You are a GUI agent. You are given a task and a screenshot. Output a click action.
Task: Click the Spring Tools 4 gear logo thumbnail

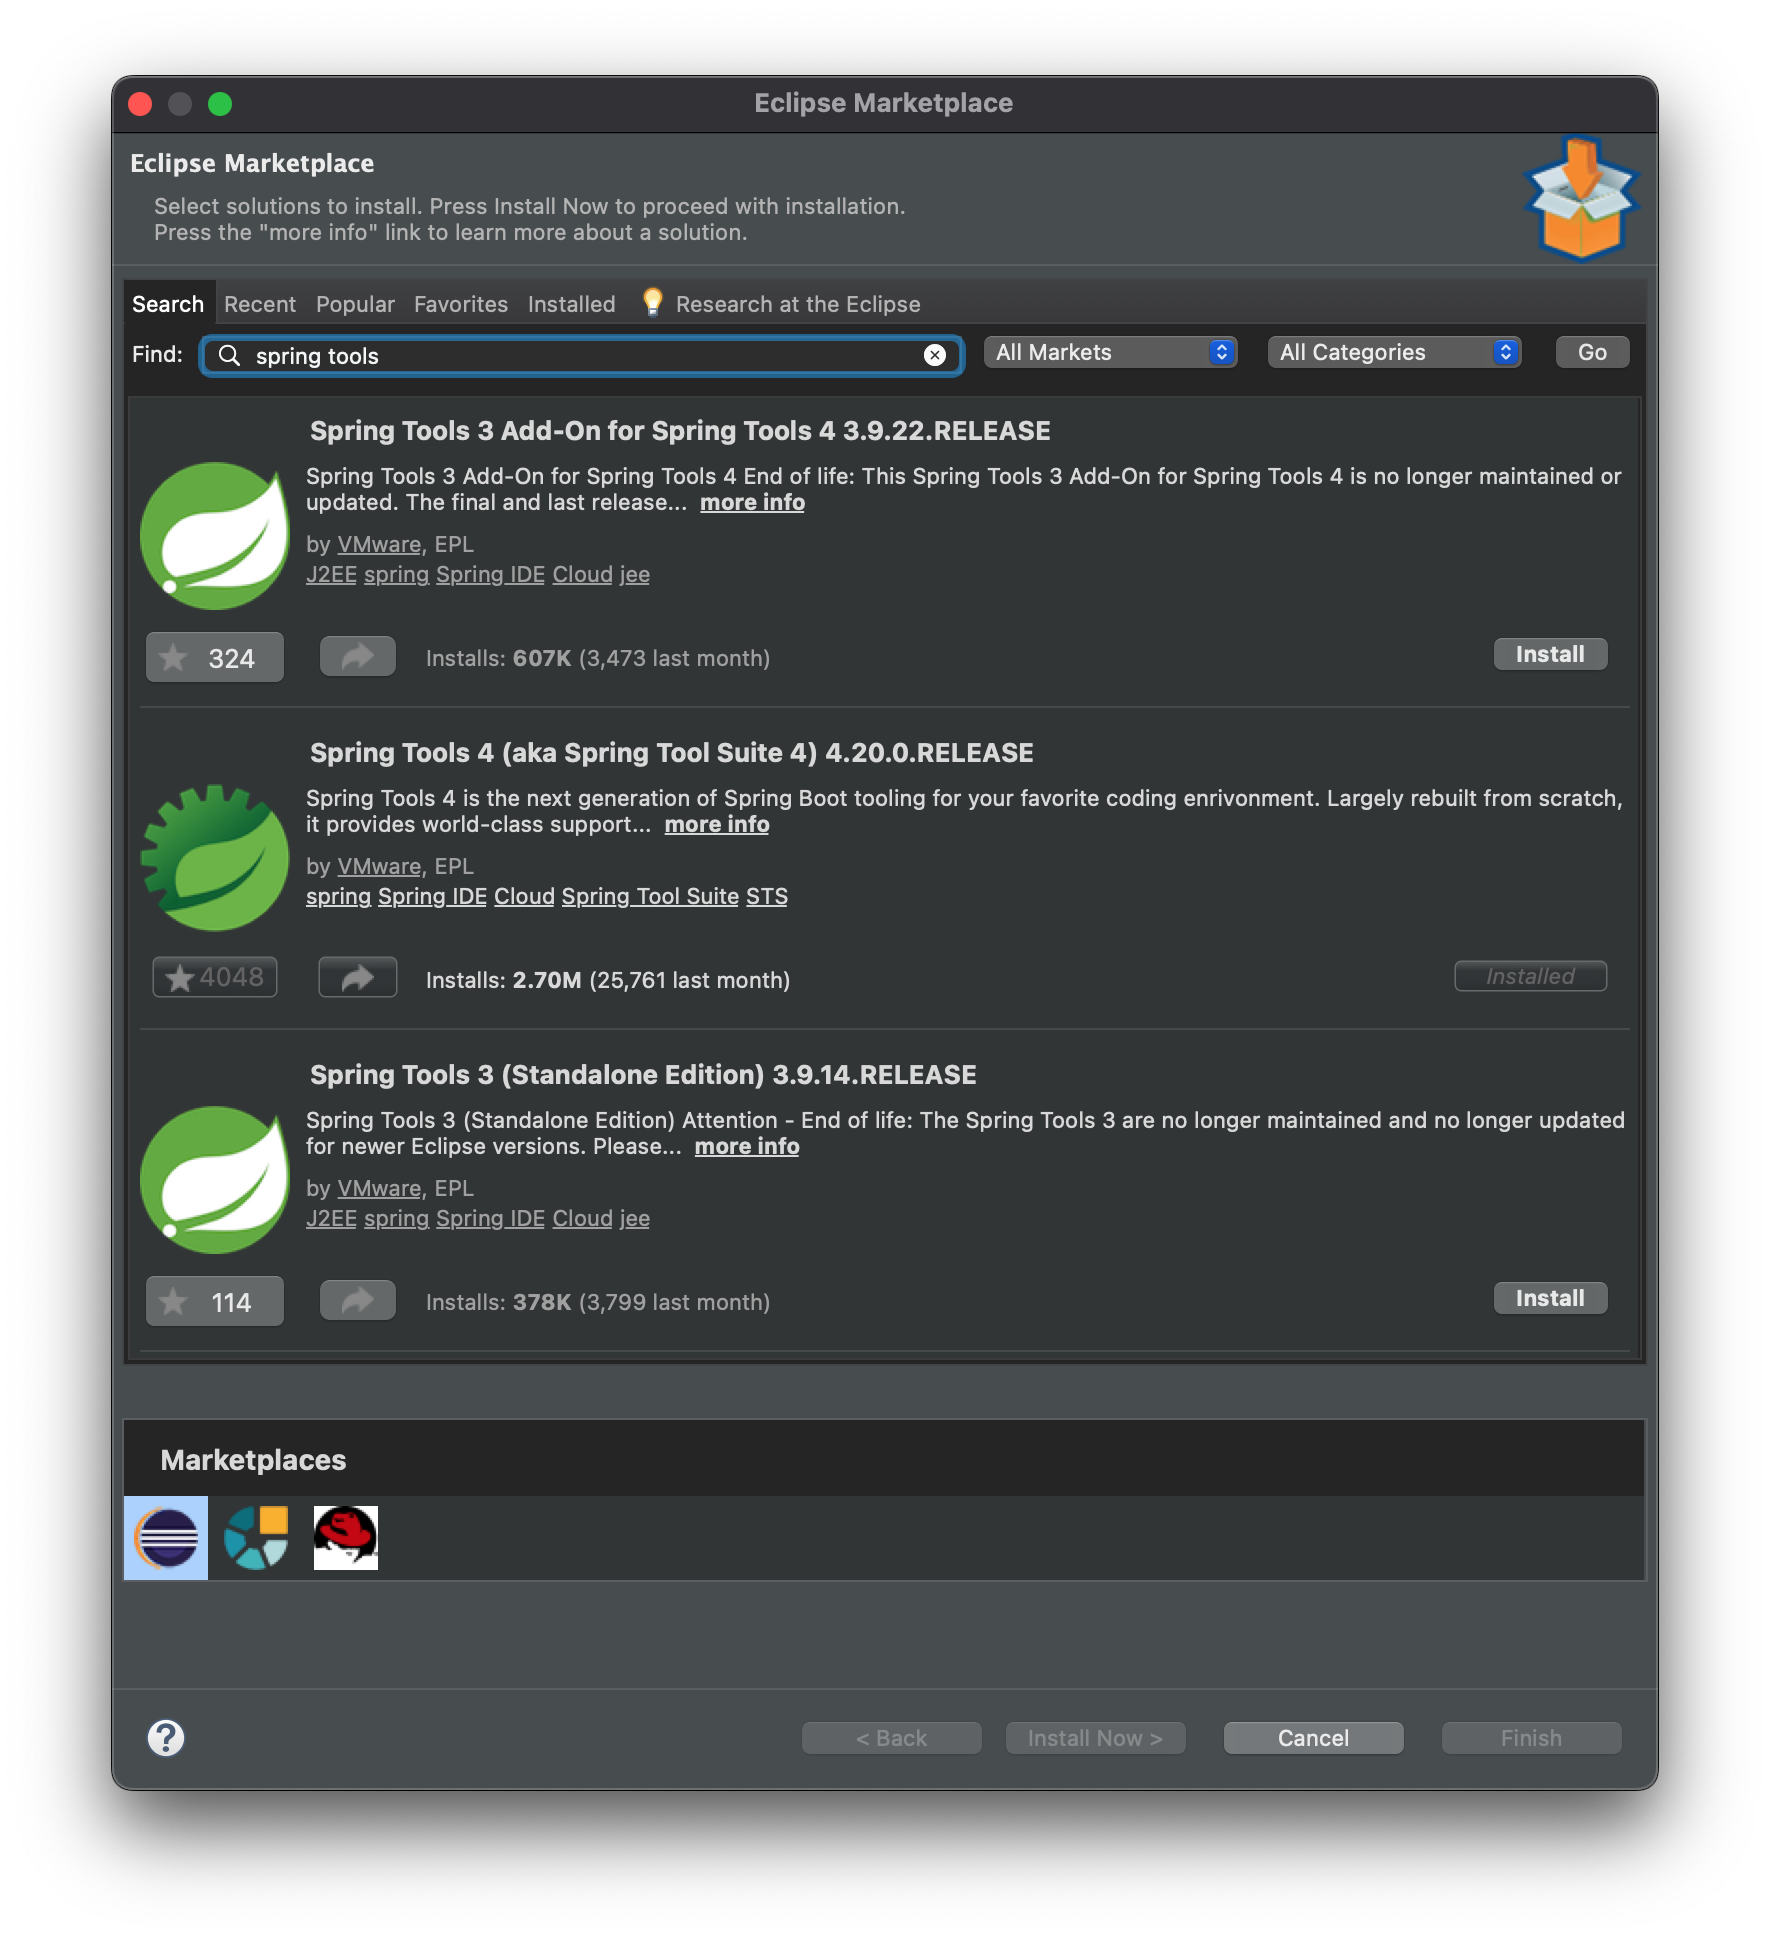point(215,858)
